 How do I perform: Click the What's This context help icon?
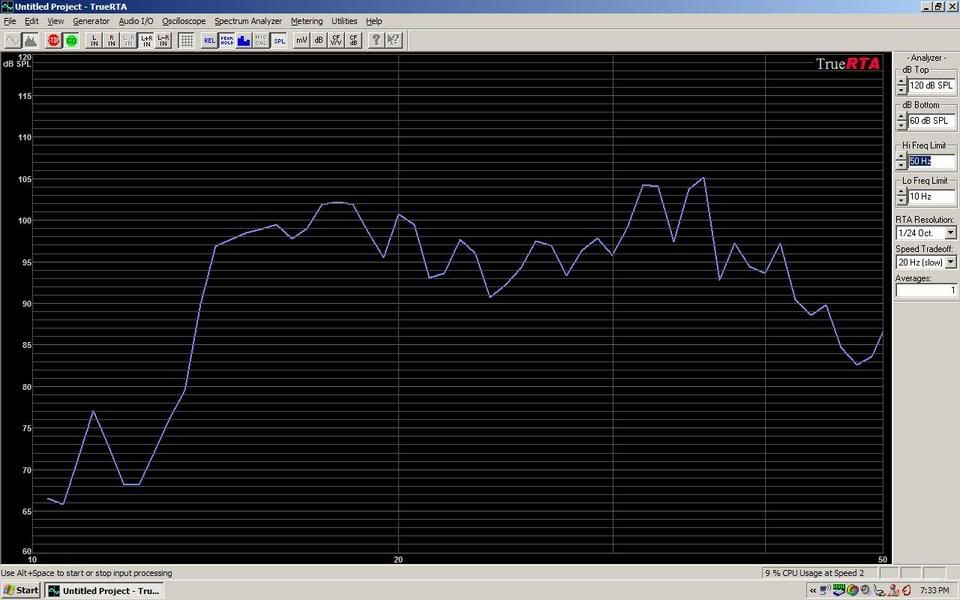[394, 40]
